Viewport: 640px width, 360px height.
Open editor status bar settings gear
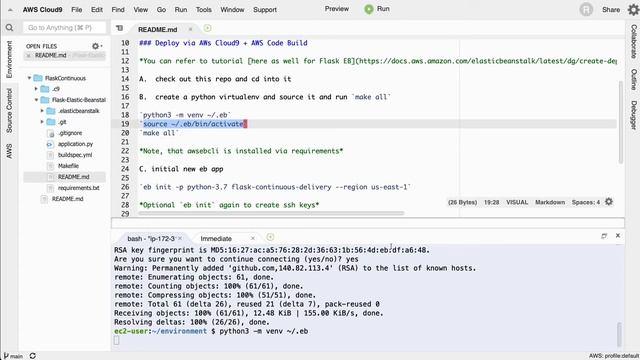(x=609, y=202)
